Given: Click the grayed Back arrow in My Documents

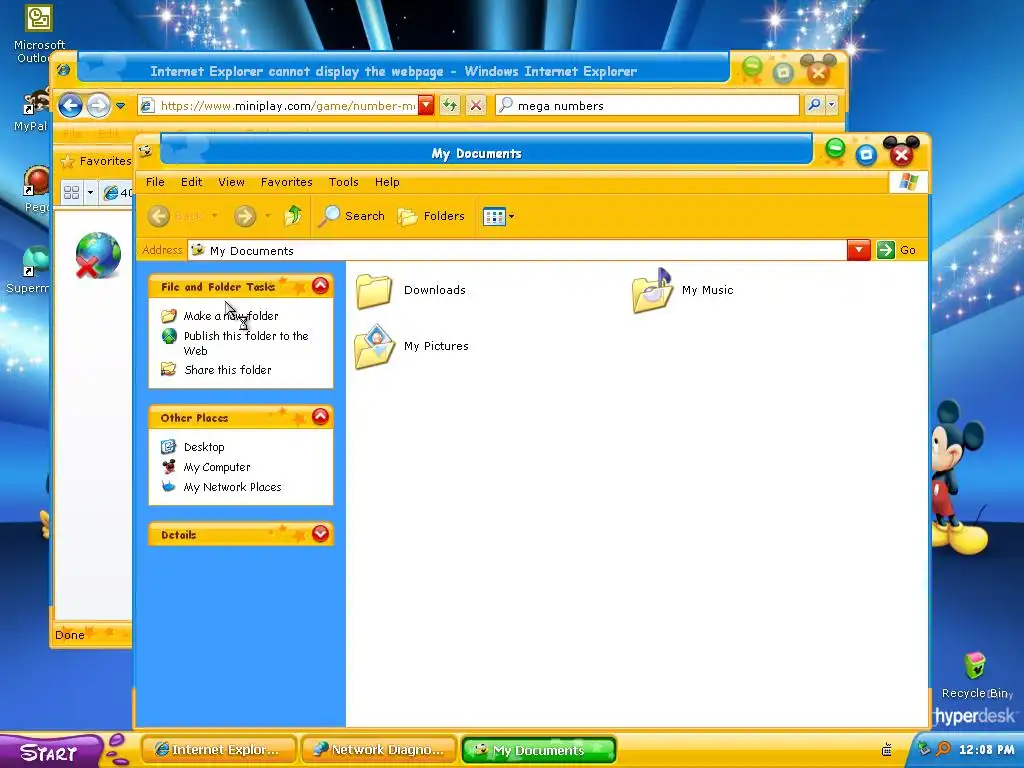Looking at the screenshot, I should [x=159, y=216].
